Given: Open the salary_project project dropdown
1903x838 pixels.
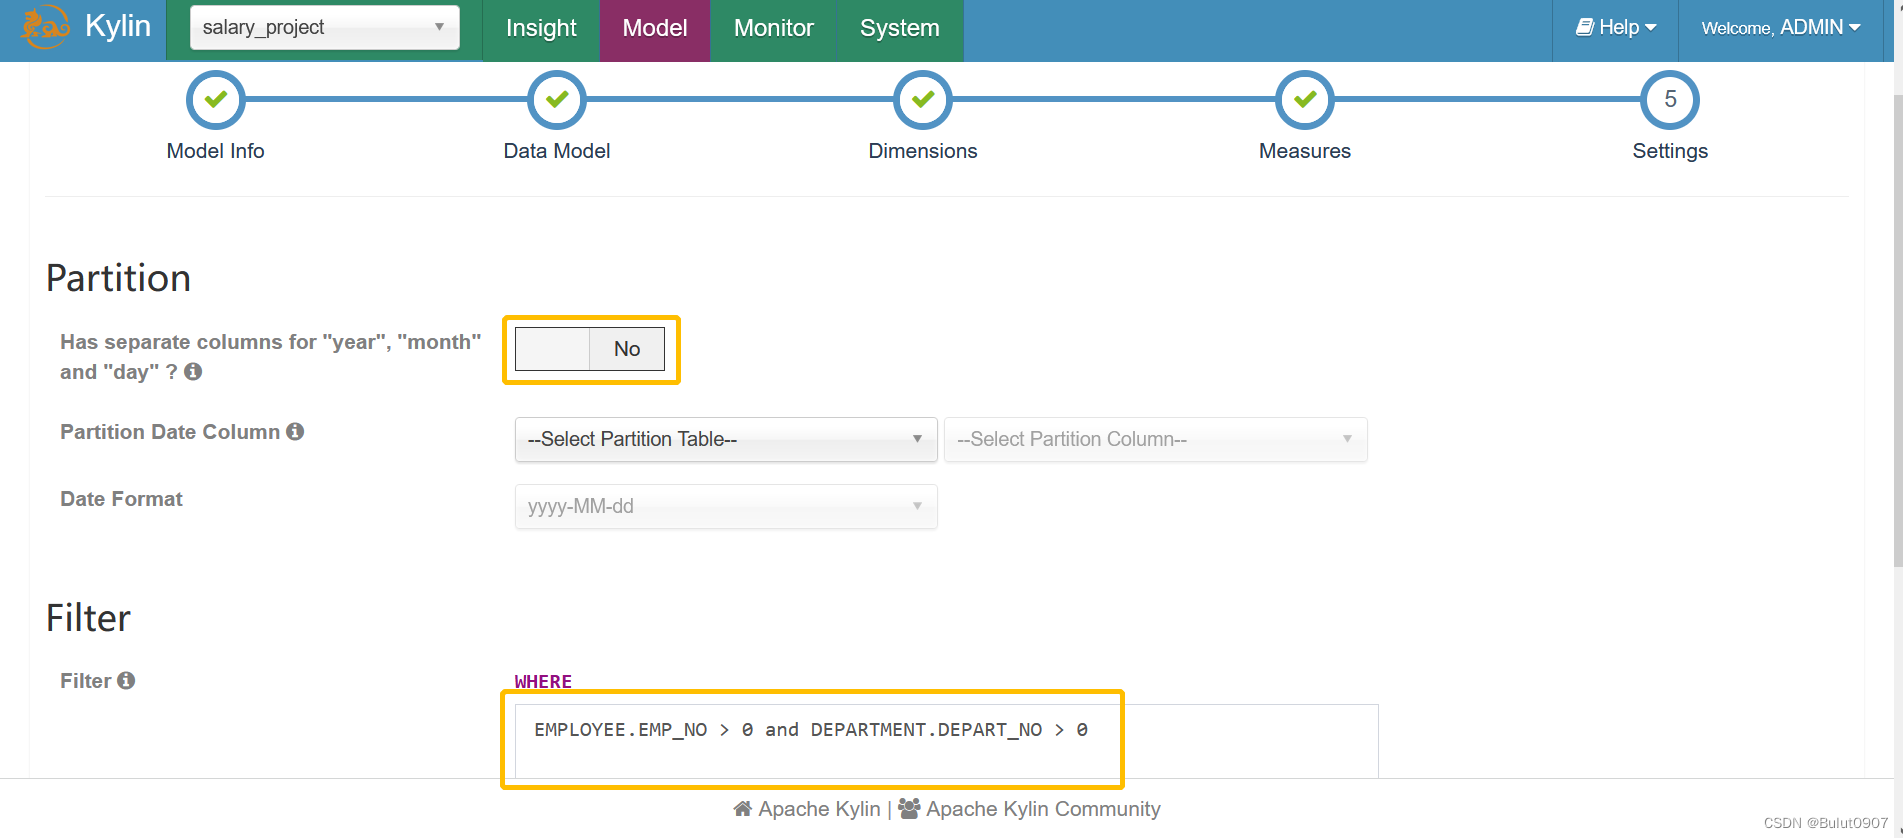Looking at the screenshot, I should coord(325,27).
